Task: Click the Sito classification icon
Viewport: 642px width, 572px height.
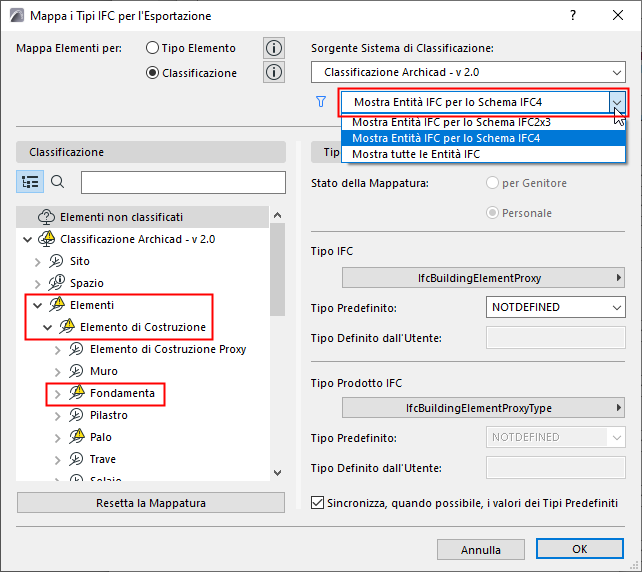Action: point(56,261)
